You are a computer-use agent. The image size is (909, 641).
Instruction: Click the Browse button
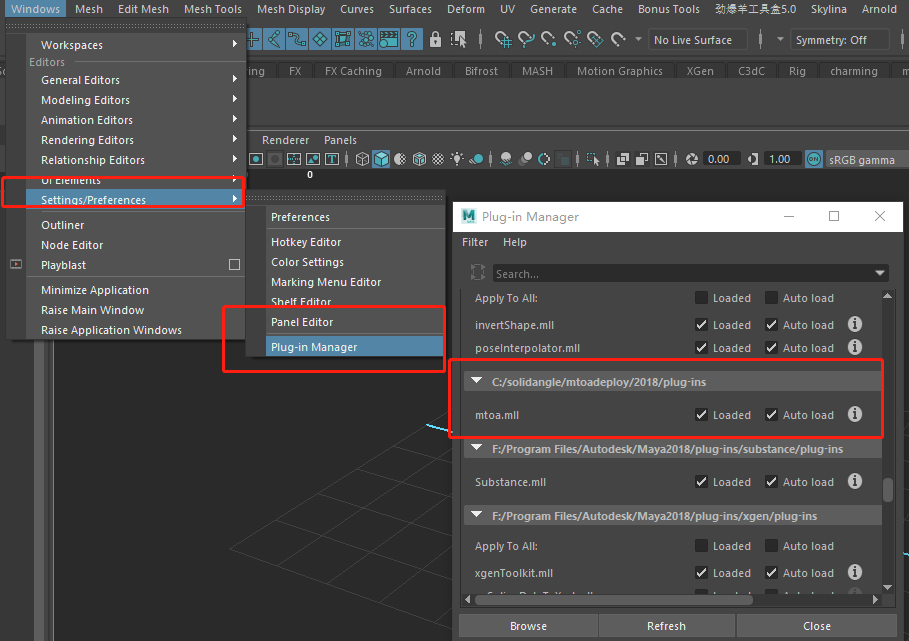[x=528, y=626]
